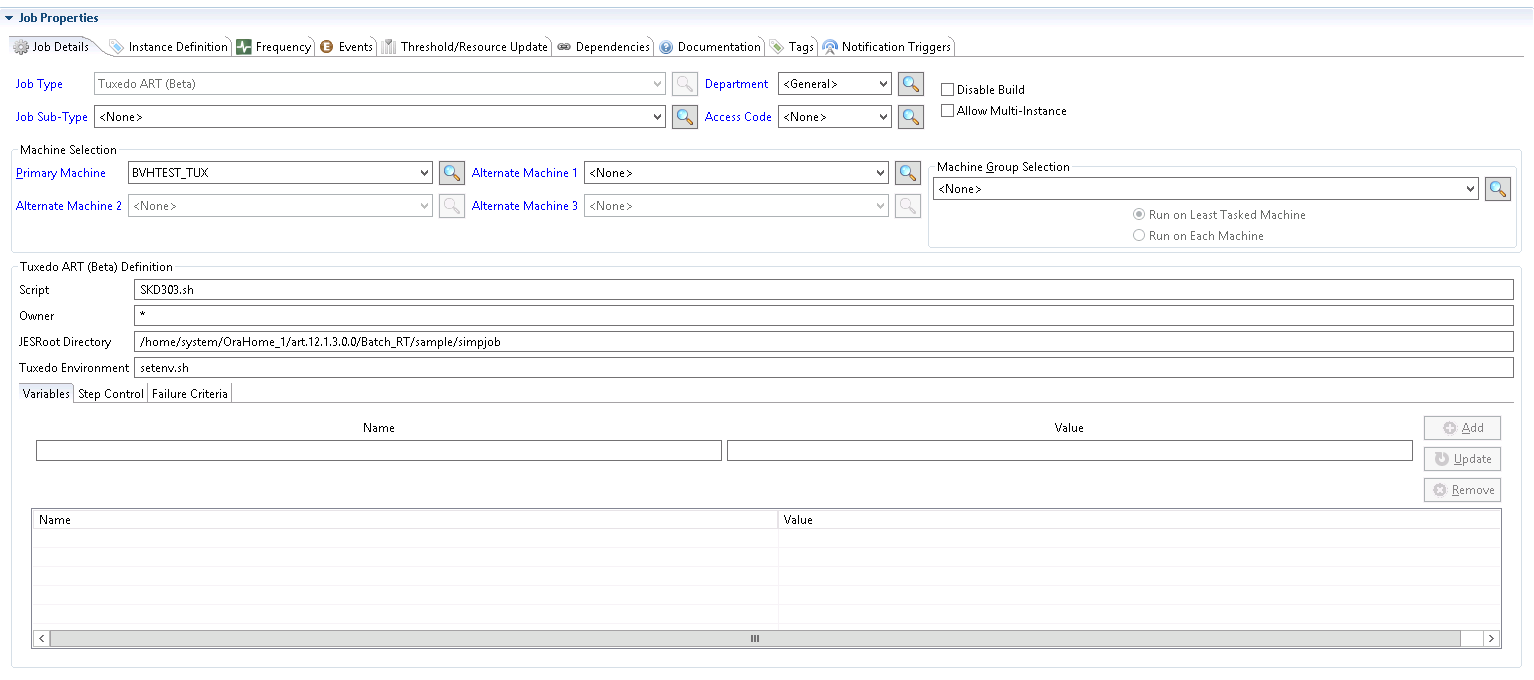The height and width of the screenshot is (680, 1534).
Task: Click the Update variable button
Action: [x=1462, y=459]
